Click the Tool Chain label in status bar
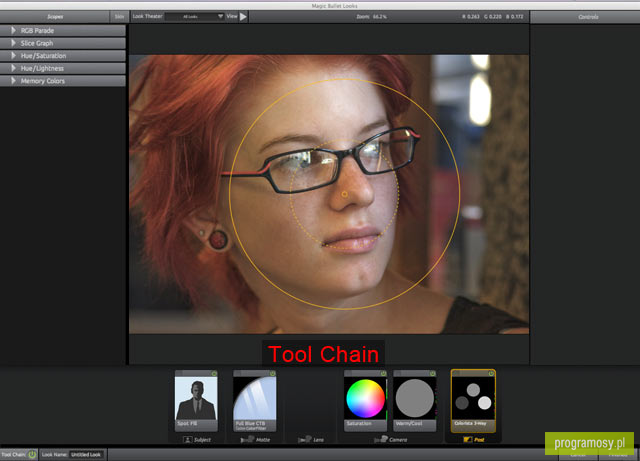Screen dimensions: 640x461 [13, 454]
